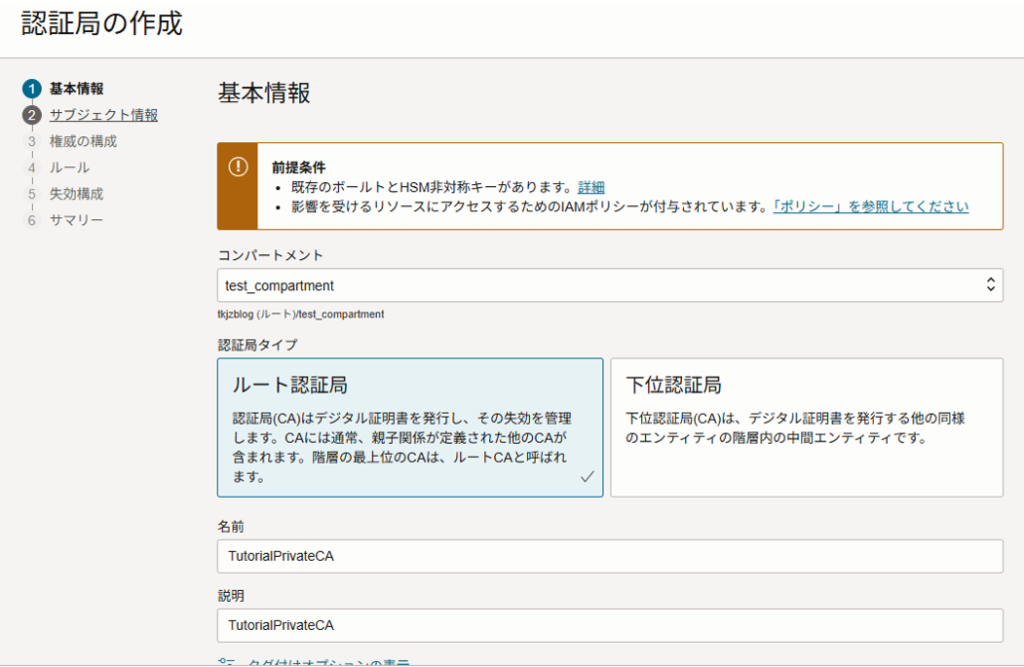Select ルート認証局 as the CA type
This screenshot has height=667, width=1024.
coord(409,427)
